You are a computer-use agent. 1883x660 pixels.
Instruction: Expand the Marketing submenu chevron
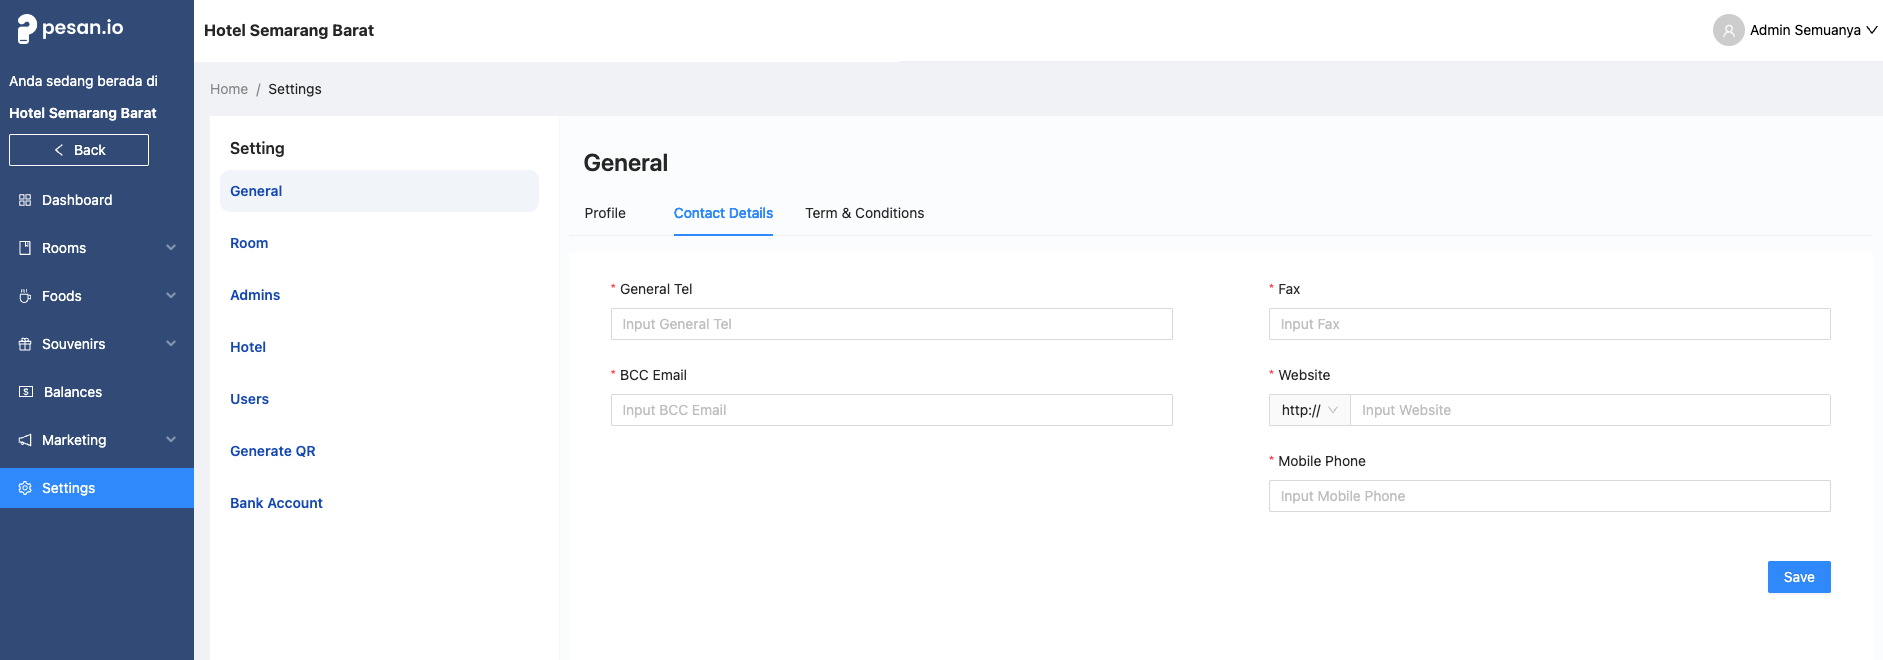click(x=171, y=440)
